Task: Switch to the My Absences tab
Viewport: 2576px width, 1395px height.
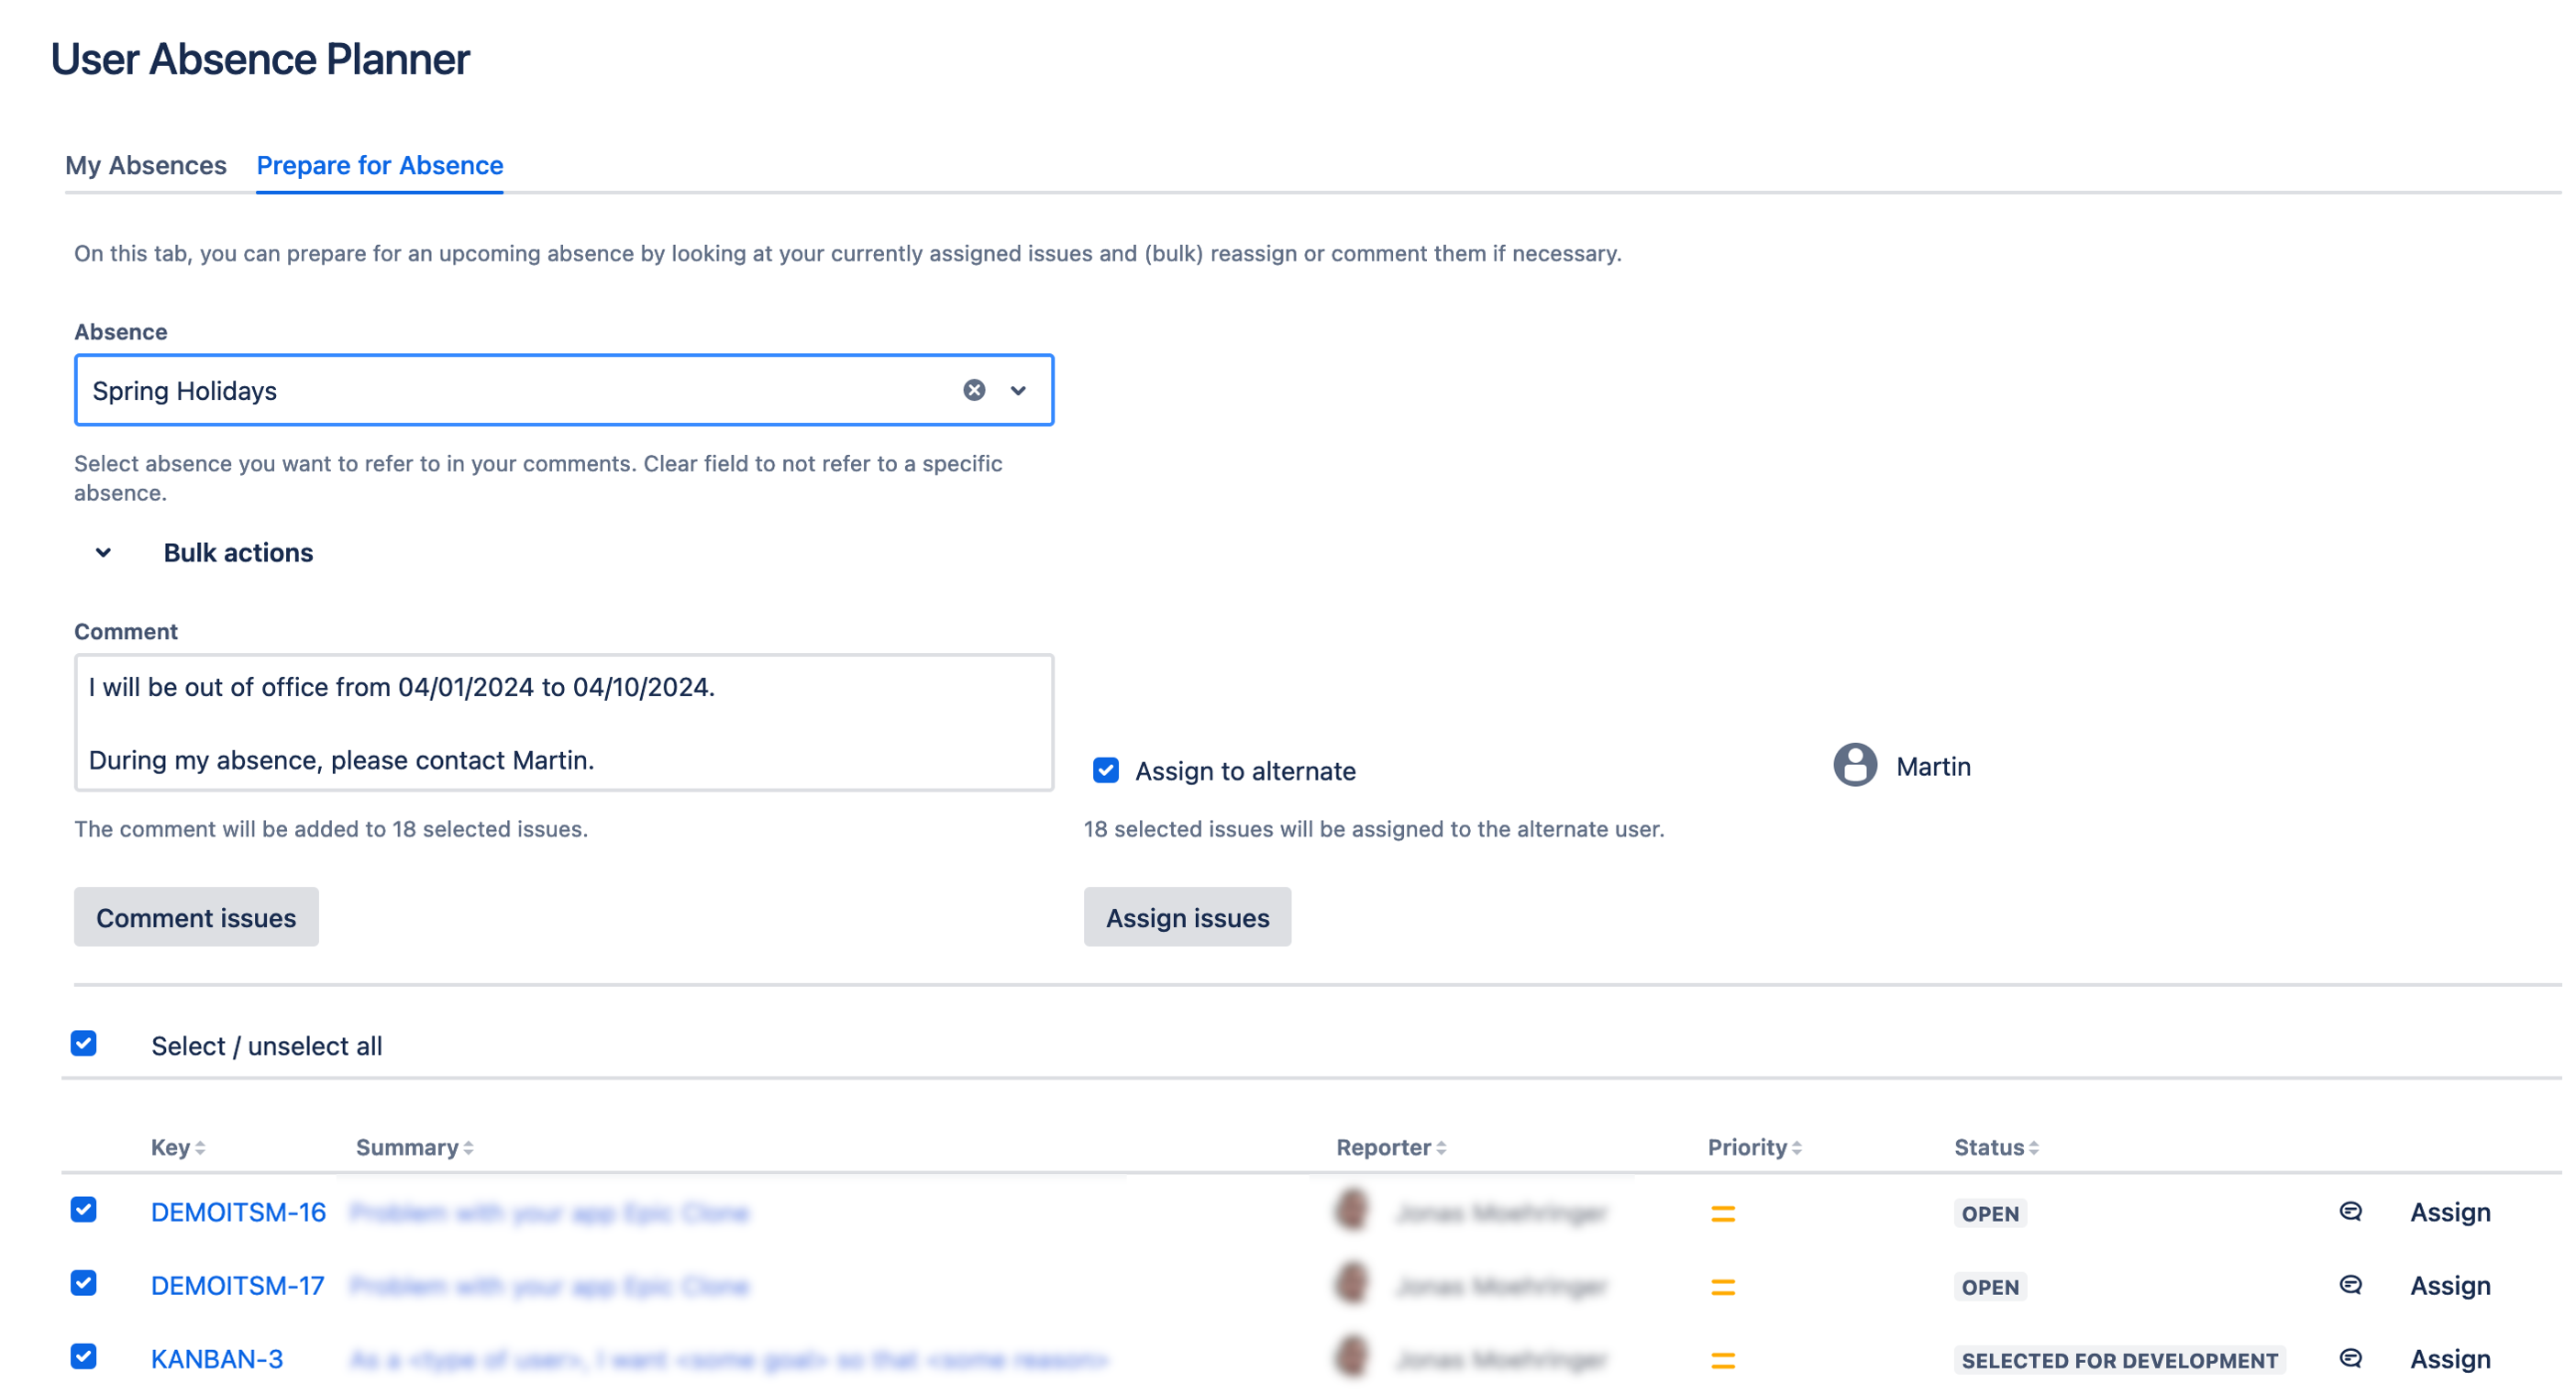Action: [146, 165]
